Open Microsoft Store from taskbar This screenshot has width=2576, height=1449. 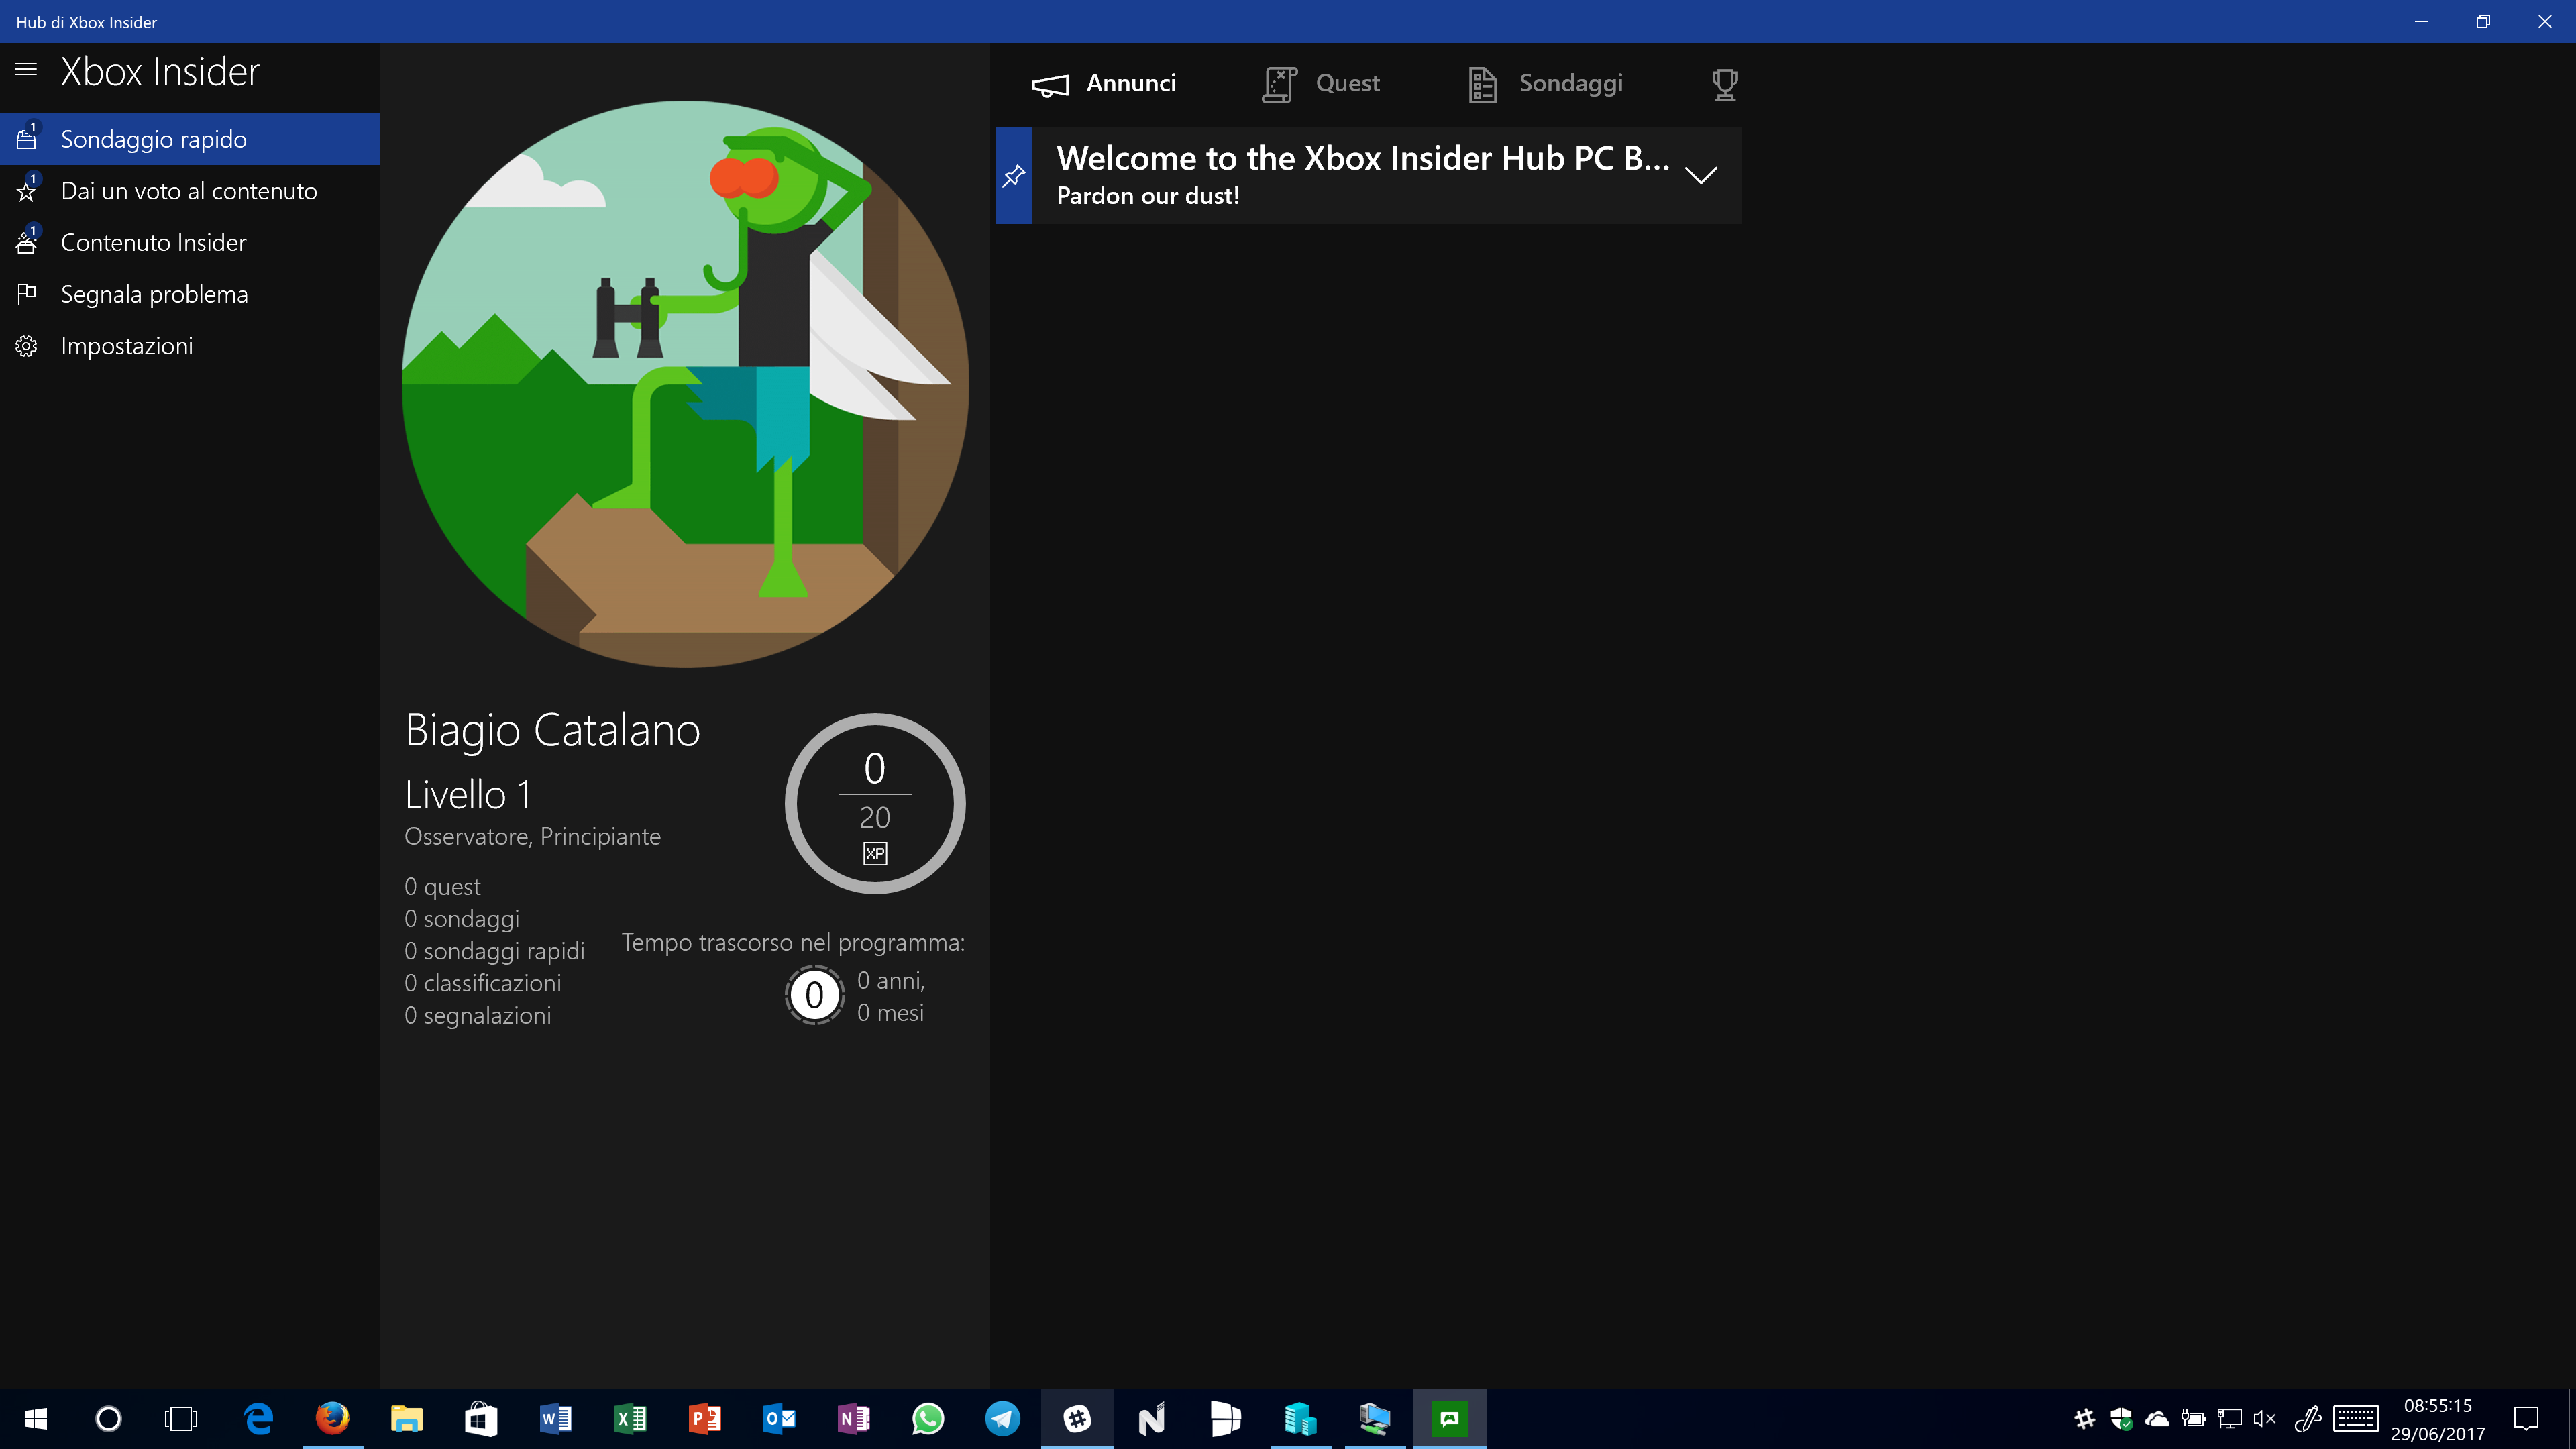pos(481,1418)
